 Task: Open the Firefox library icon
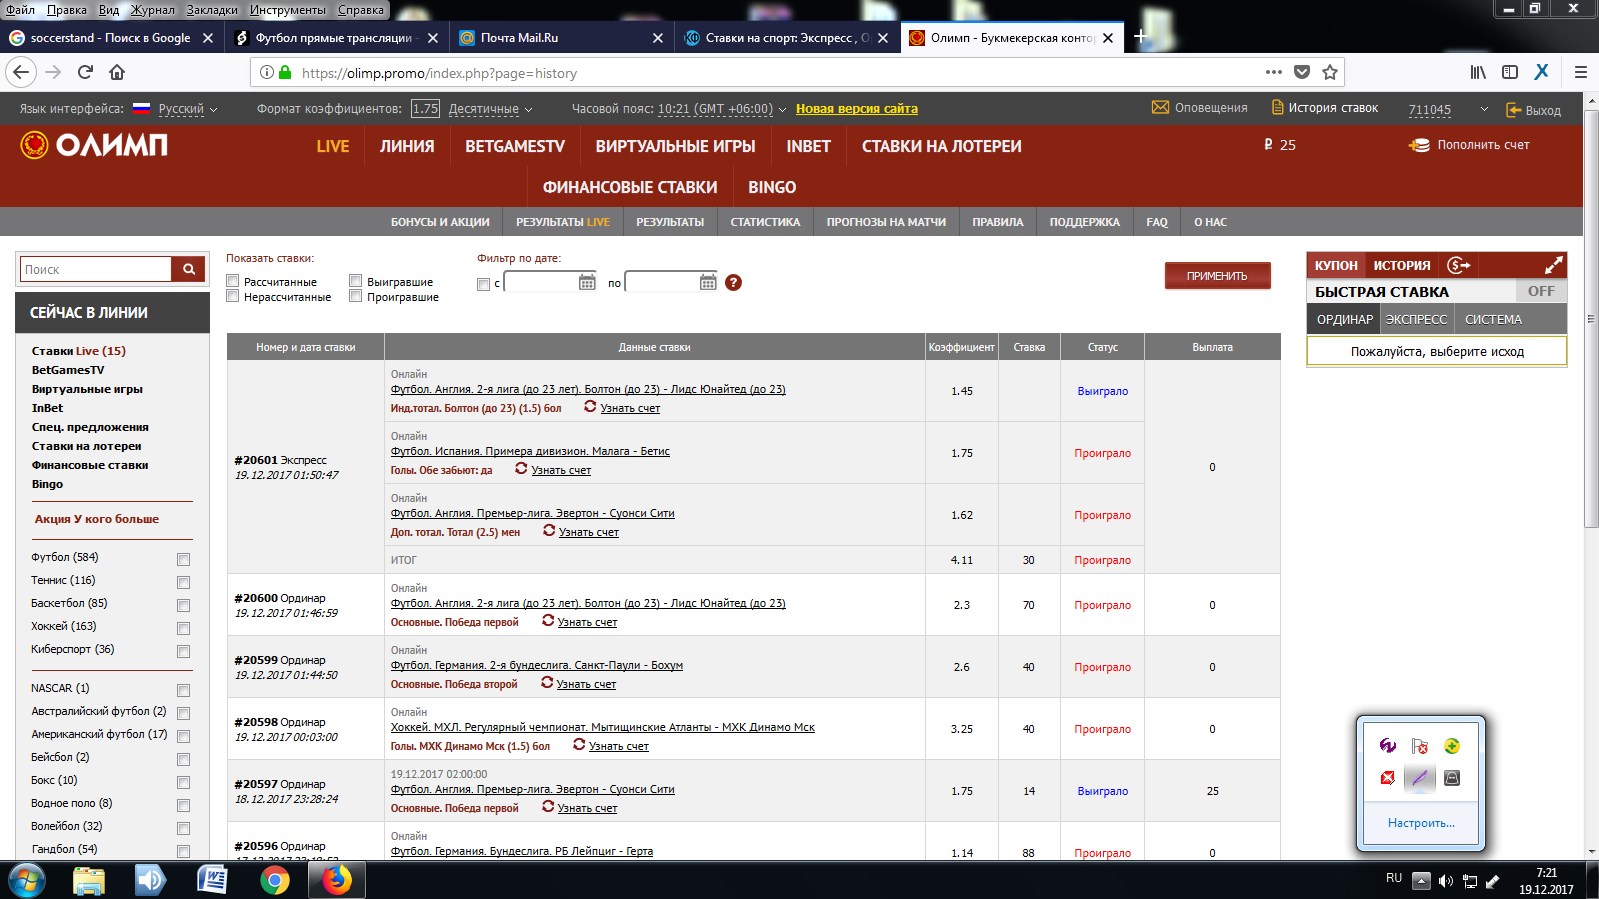1478,72
